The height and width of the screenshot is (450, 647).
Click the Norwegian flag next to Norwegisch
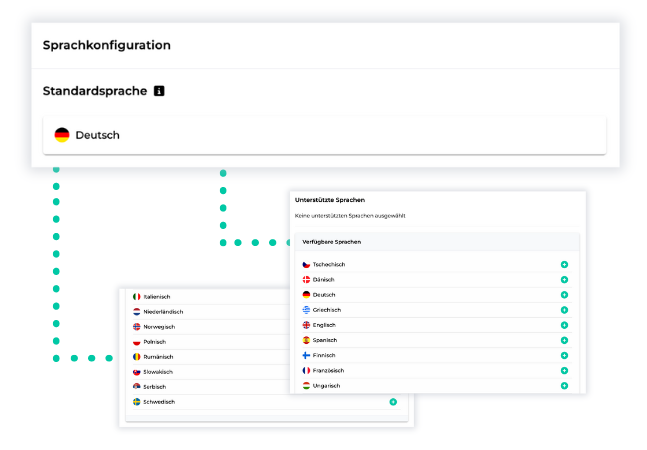[137, 327]
